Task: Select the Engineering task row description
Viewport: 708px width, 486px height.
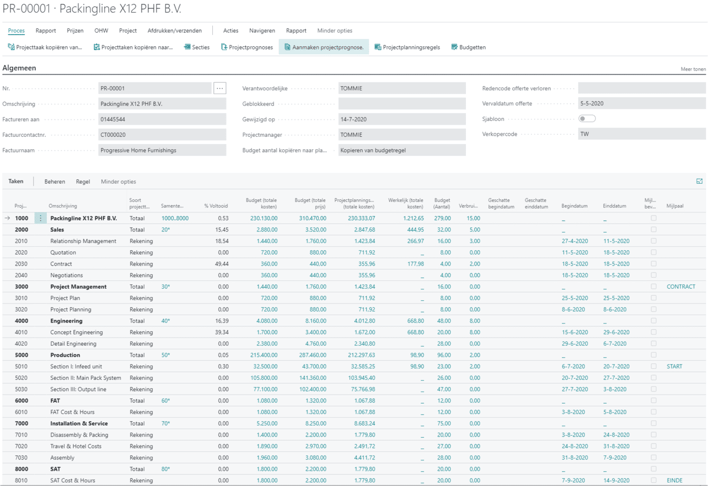Action: (66, 321)
